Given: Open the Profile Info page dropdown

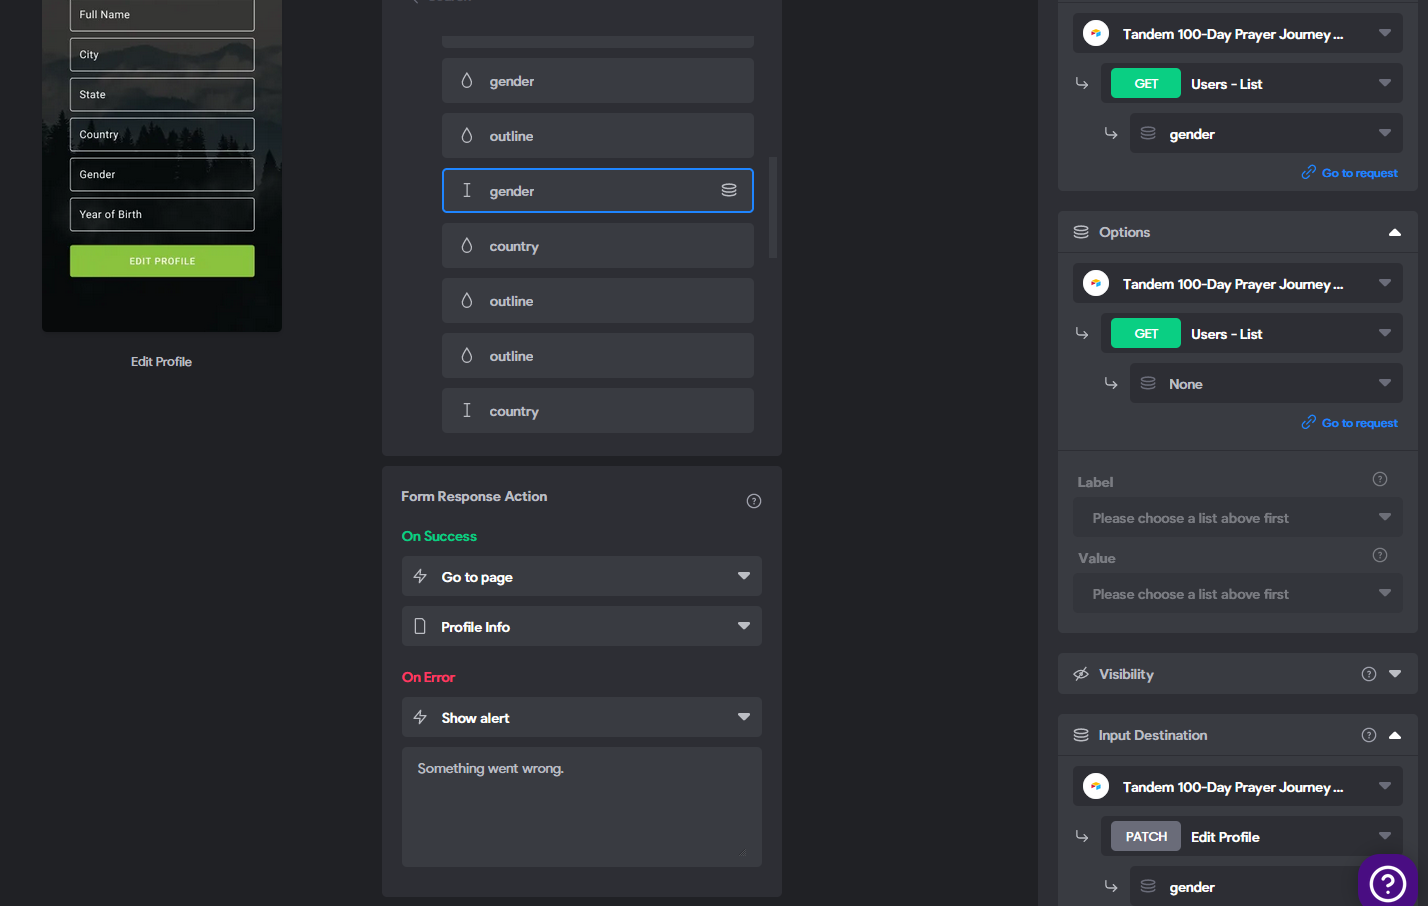Looking at the screenshot, I should click(582, 626).
